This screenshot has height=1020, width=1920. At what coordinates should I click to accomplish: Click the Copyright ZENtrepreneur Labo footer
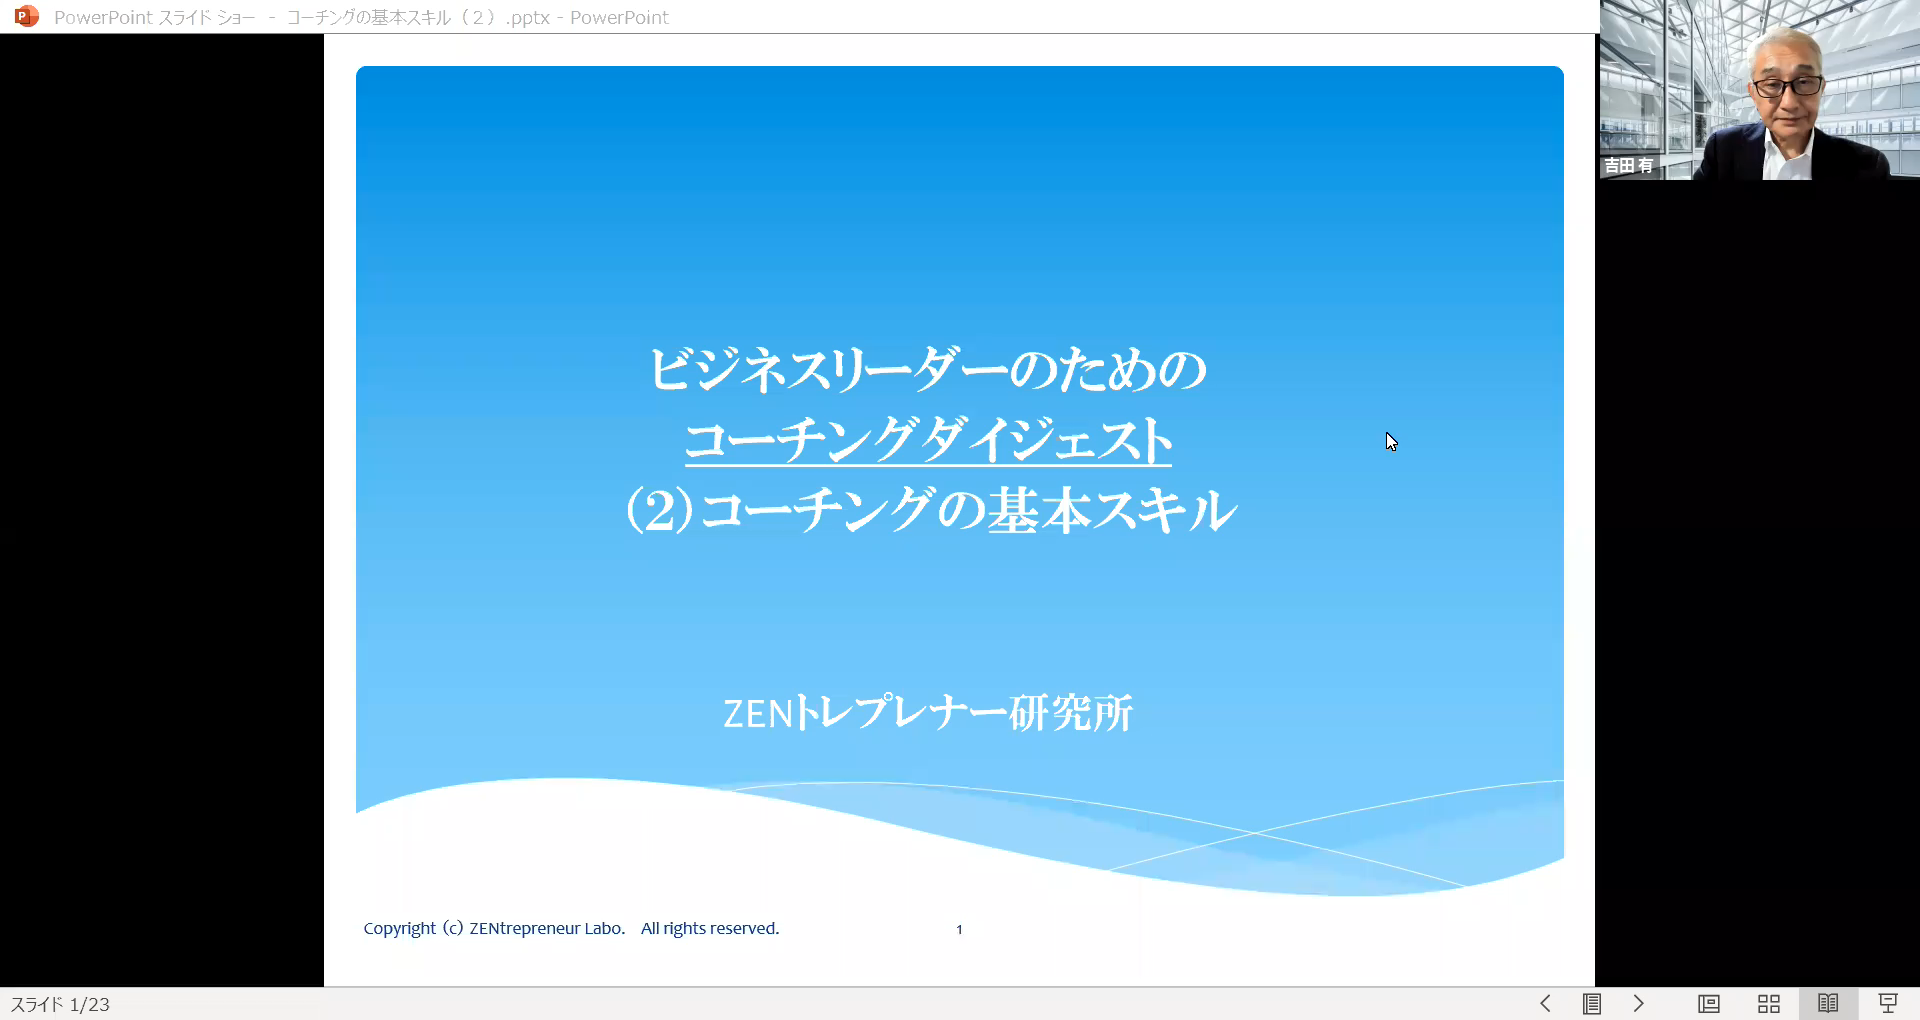[x=570, y=928]
